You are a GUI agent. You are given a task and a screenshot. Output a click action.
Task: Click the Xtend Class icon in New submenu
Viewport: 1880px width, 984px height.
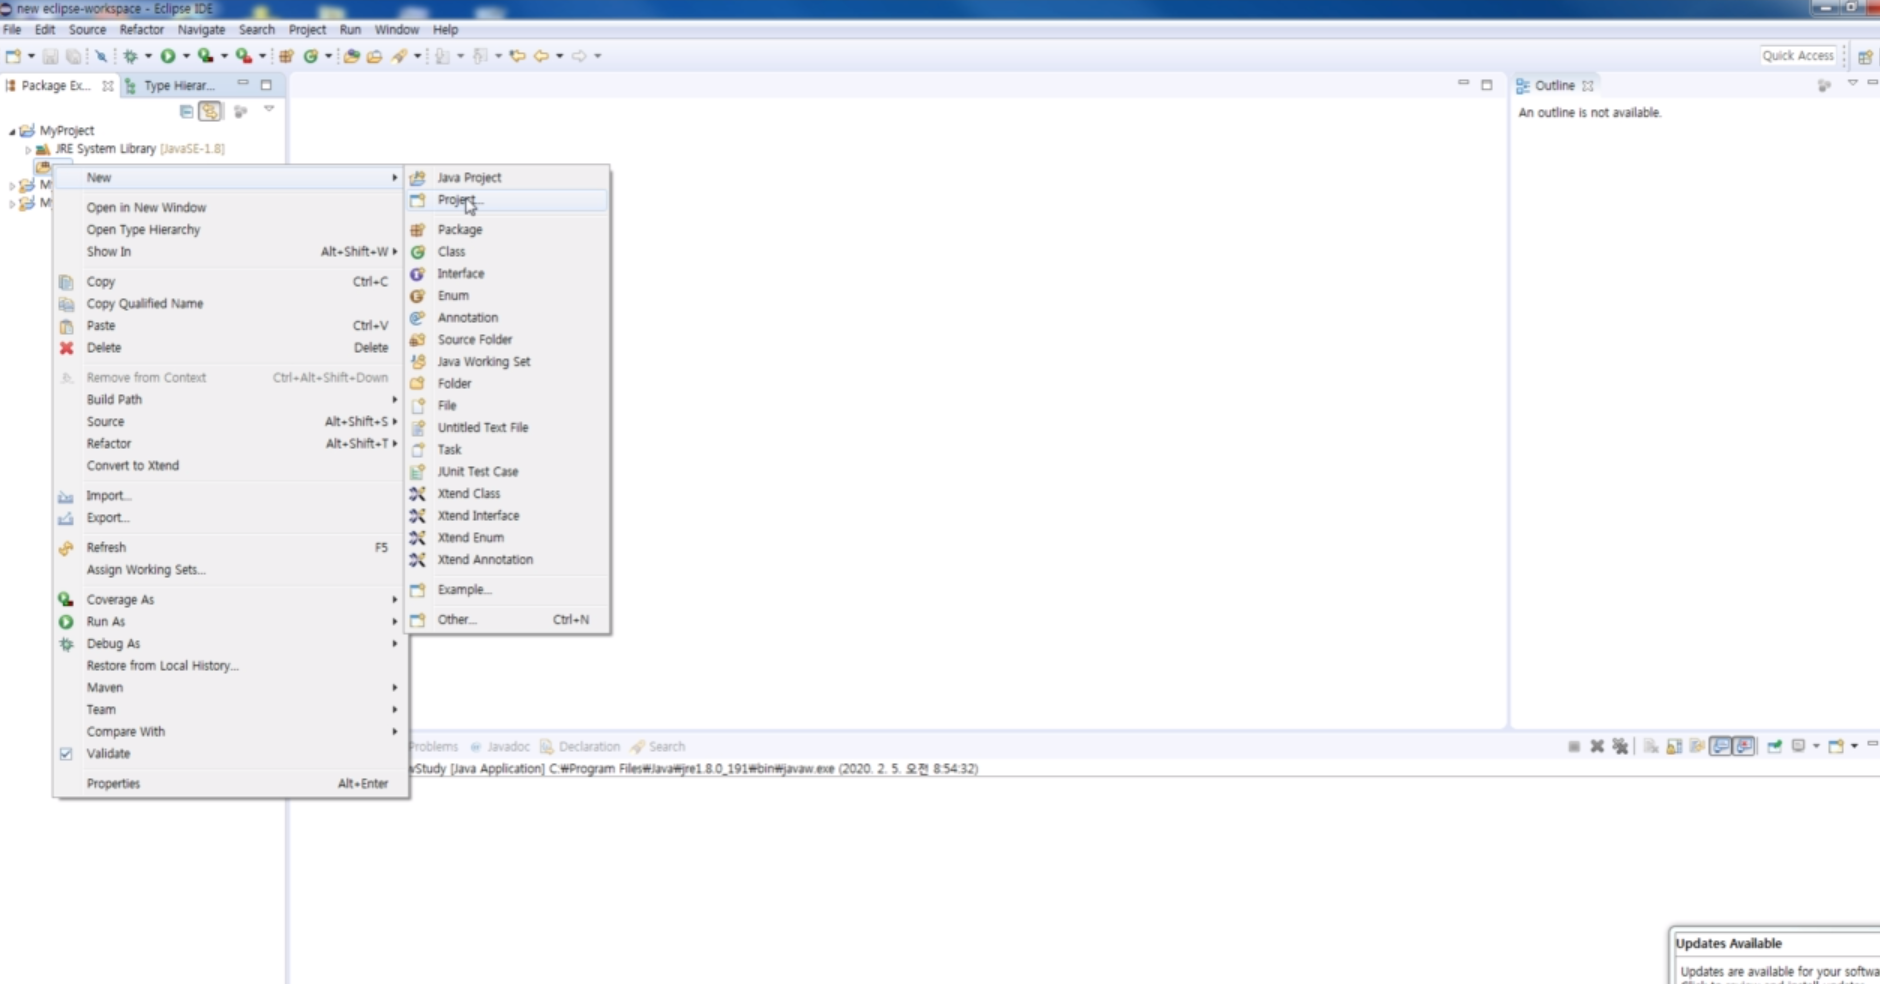coord(418,494)
